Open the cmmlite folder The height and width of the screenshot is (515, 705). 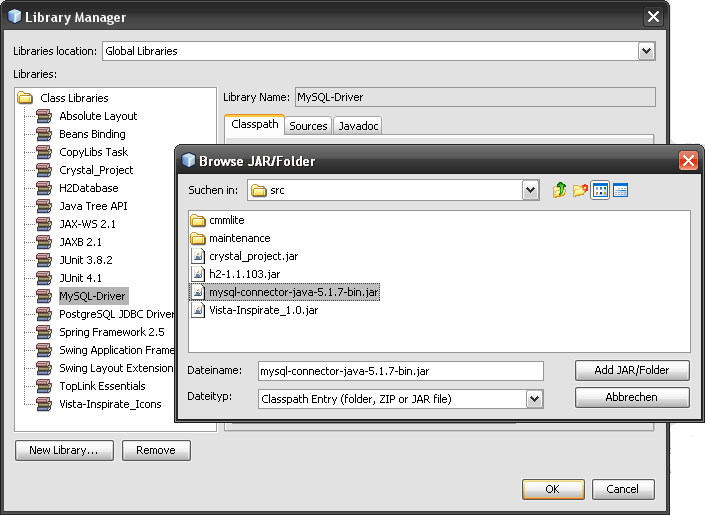pos(226,220)
